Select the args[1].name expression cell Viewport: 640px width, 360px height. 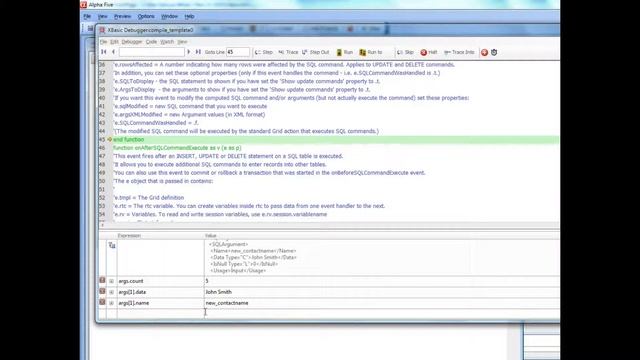160,303
